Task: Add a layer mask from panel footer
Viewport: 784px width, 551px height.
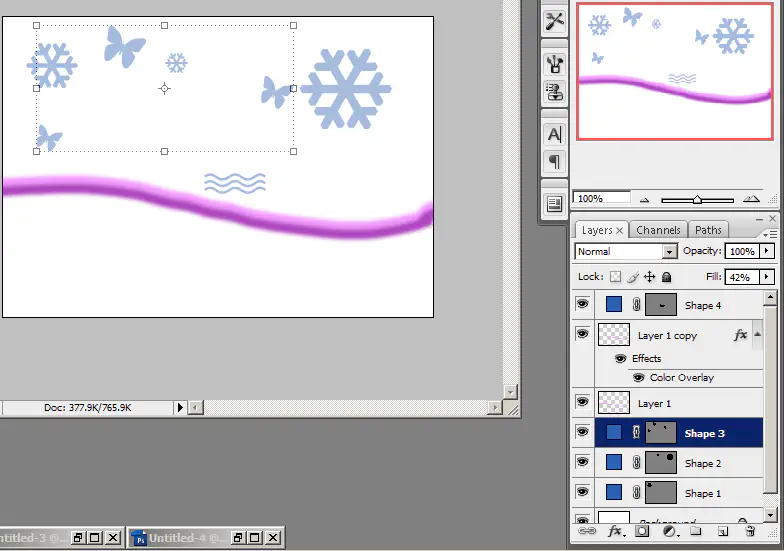Action: pos(642,531)
